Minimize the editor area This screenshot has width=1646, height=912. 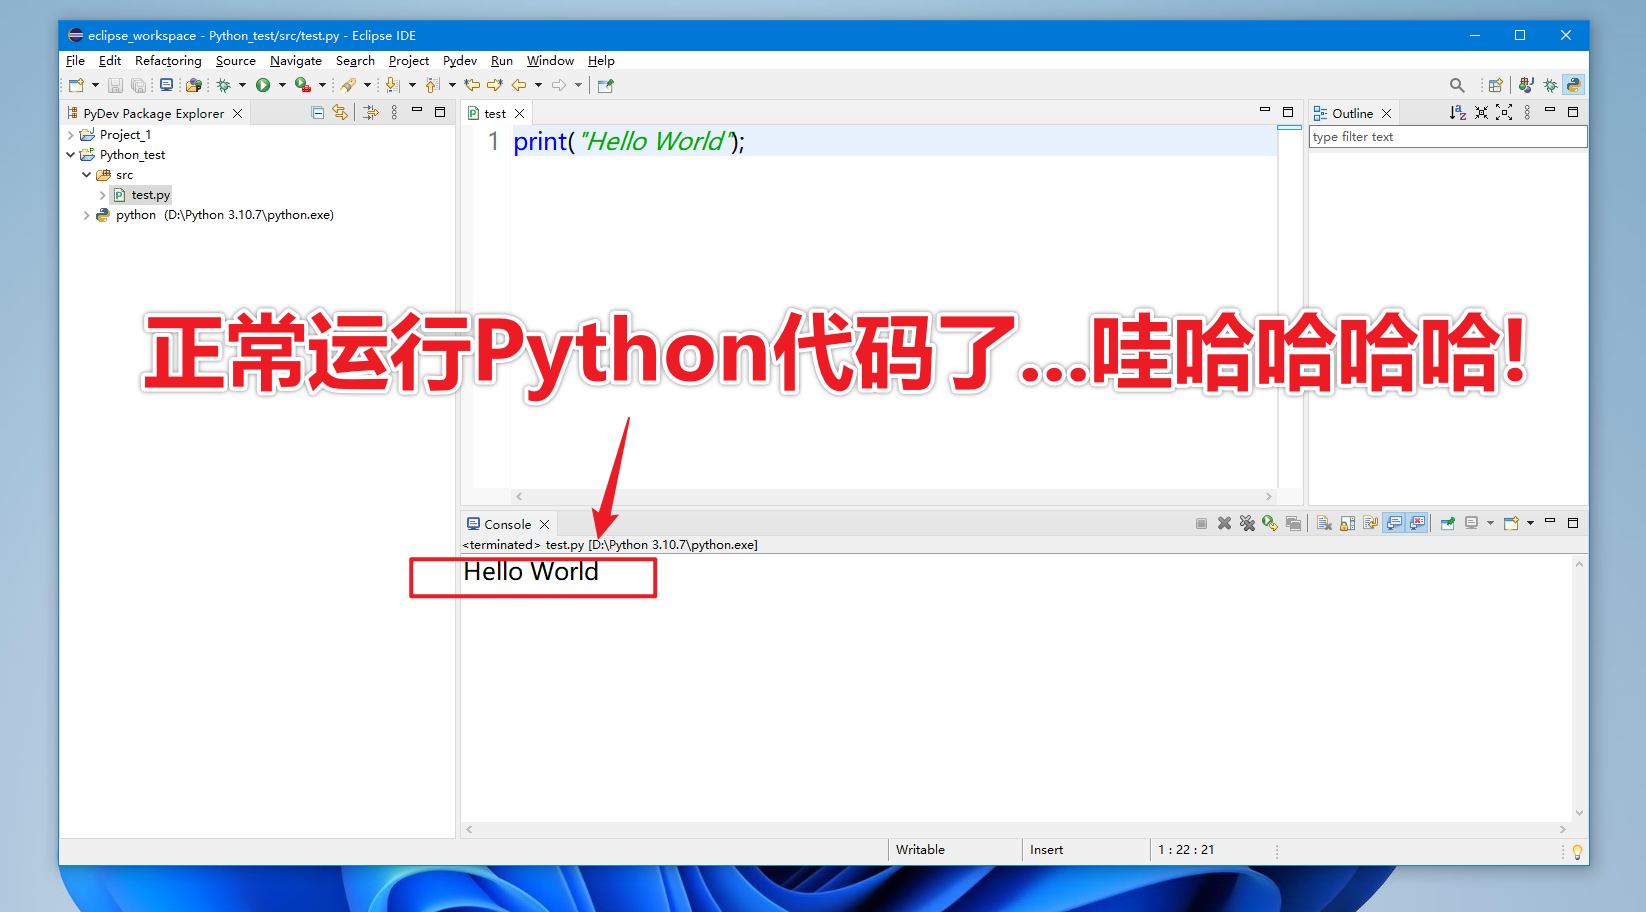(1265, 111)
